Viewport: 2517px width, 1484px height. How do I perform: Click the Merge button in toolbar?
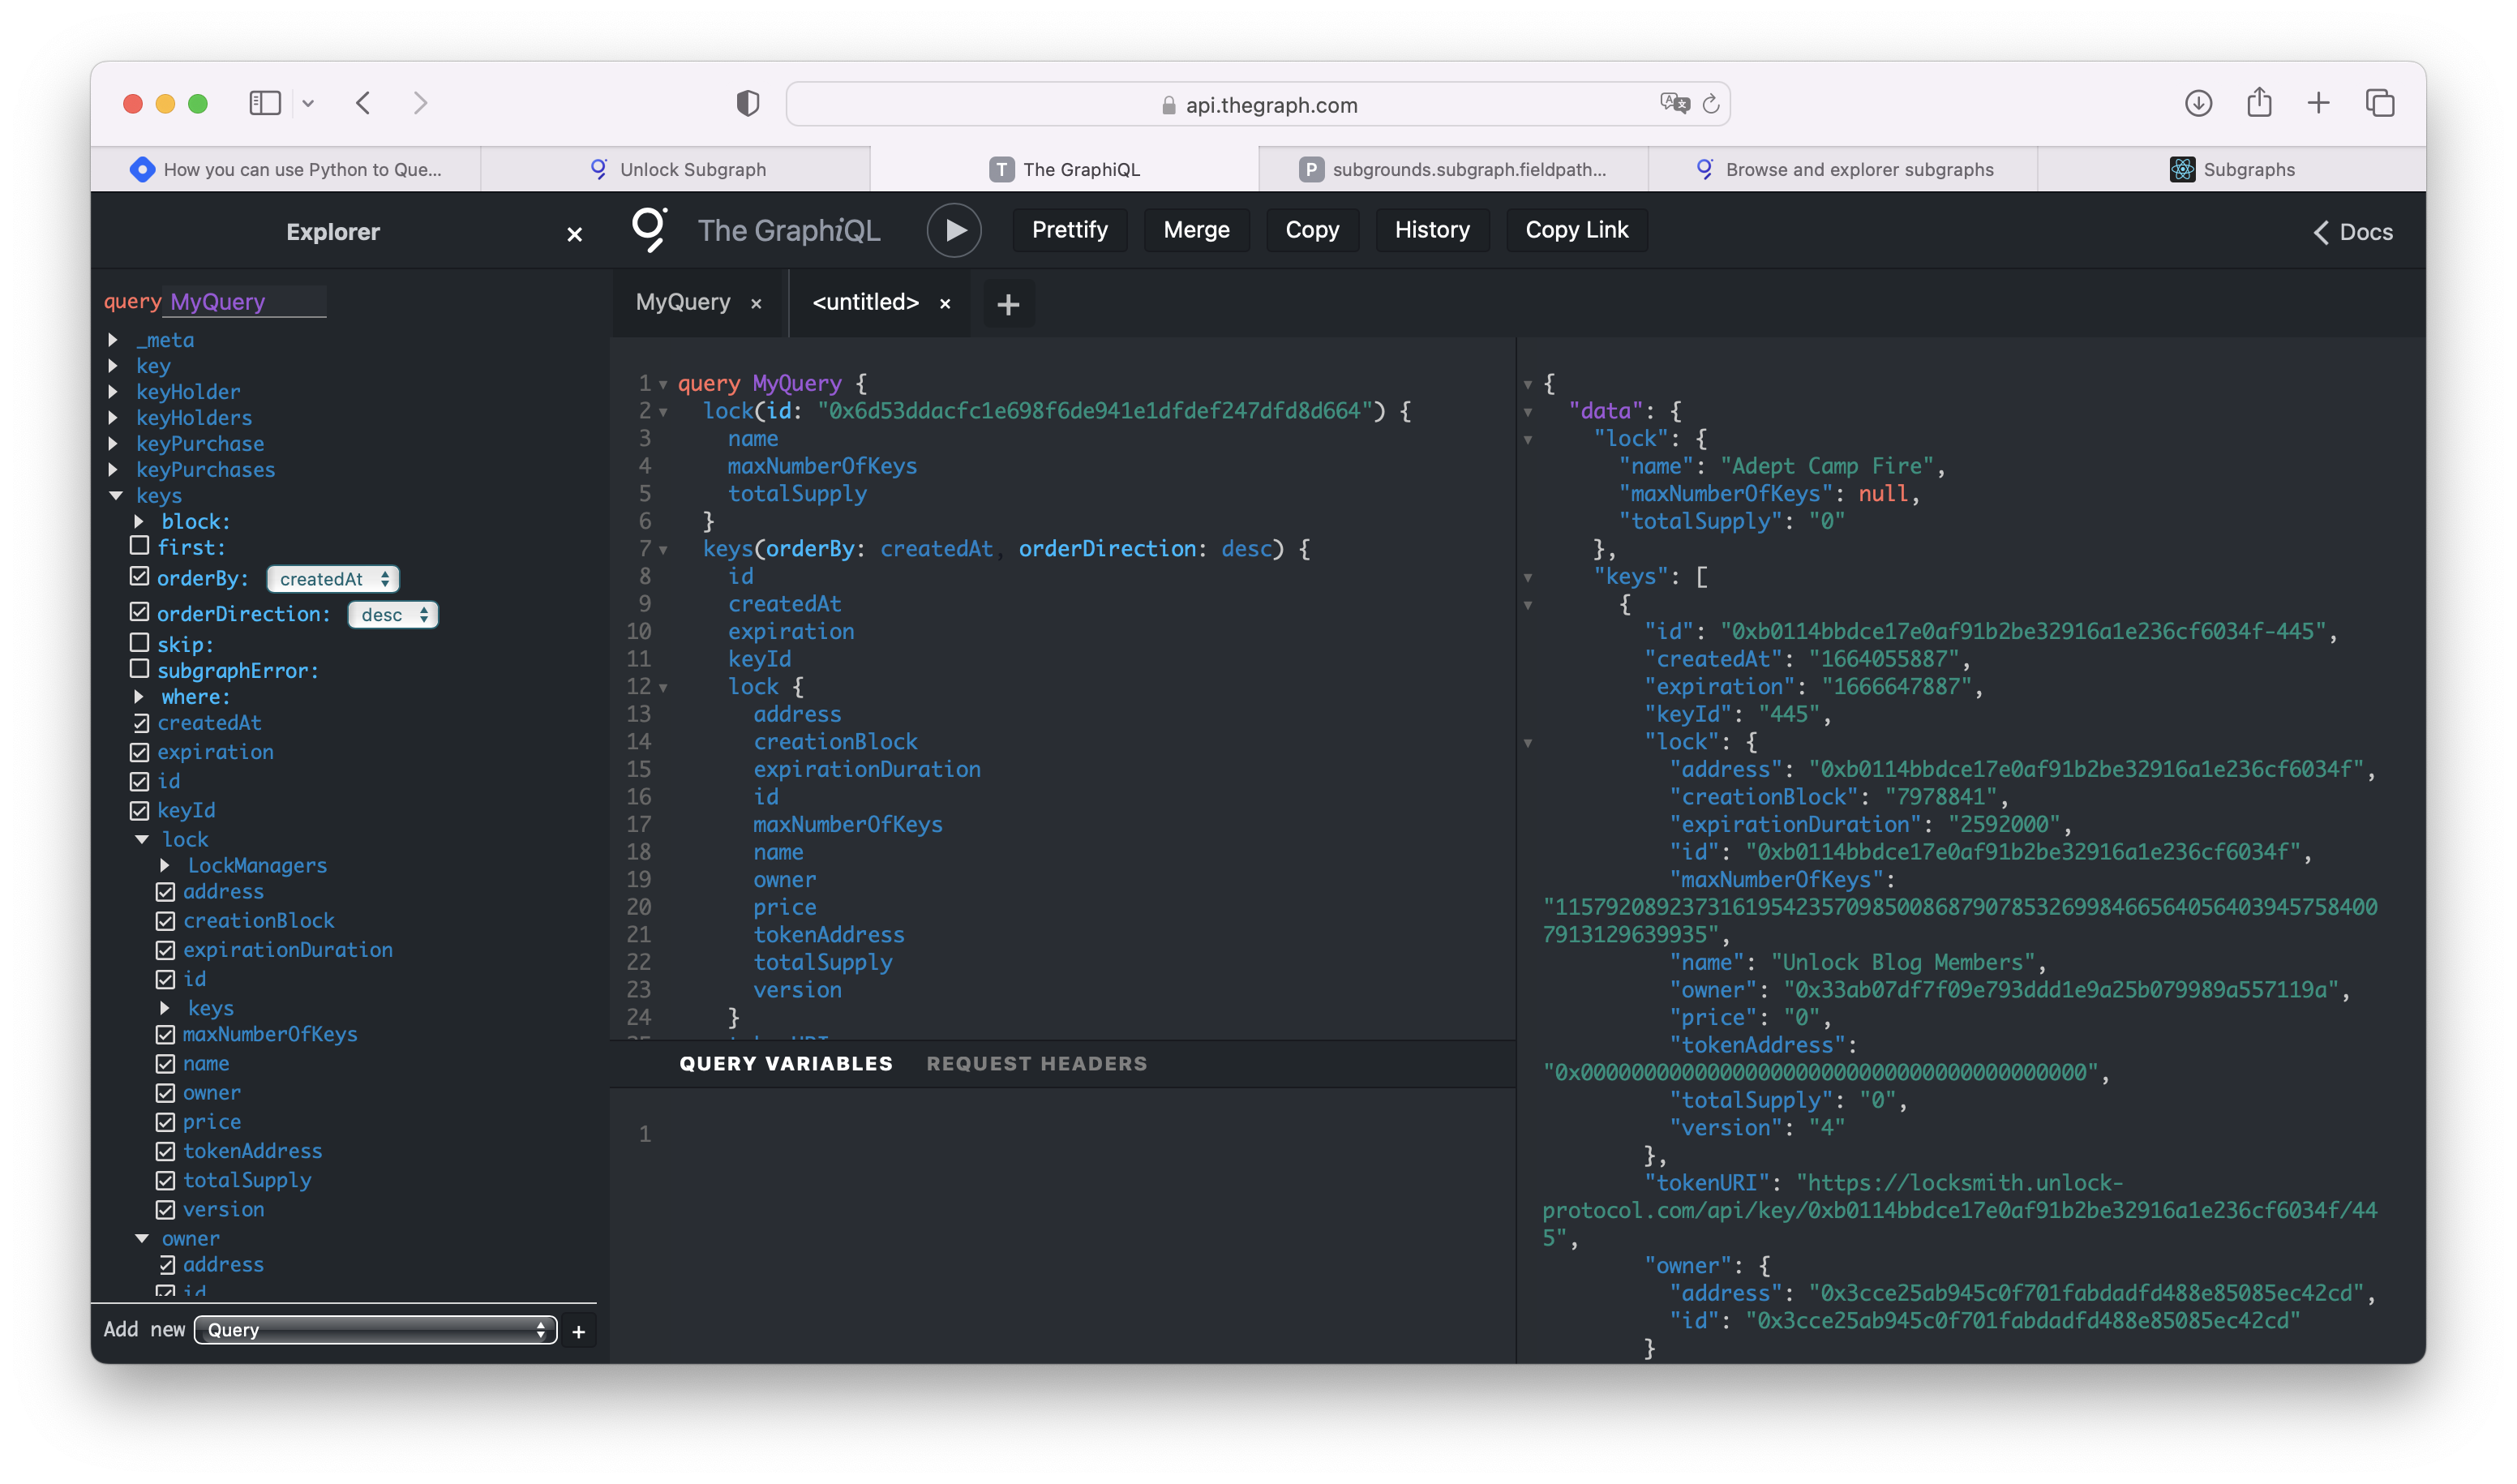[x=1196, y=228]
